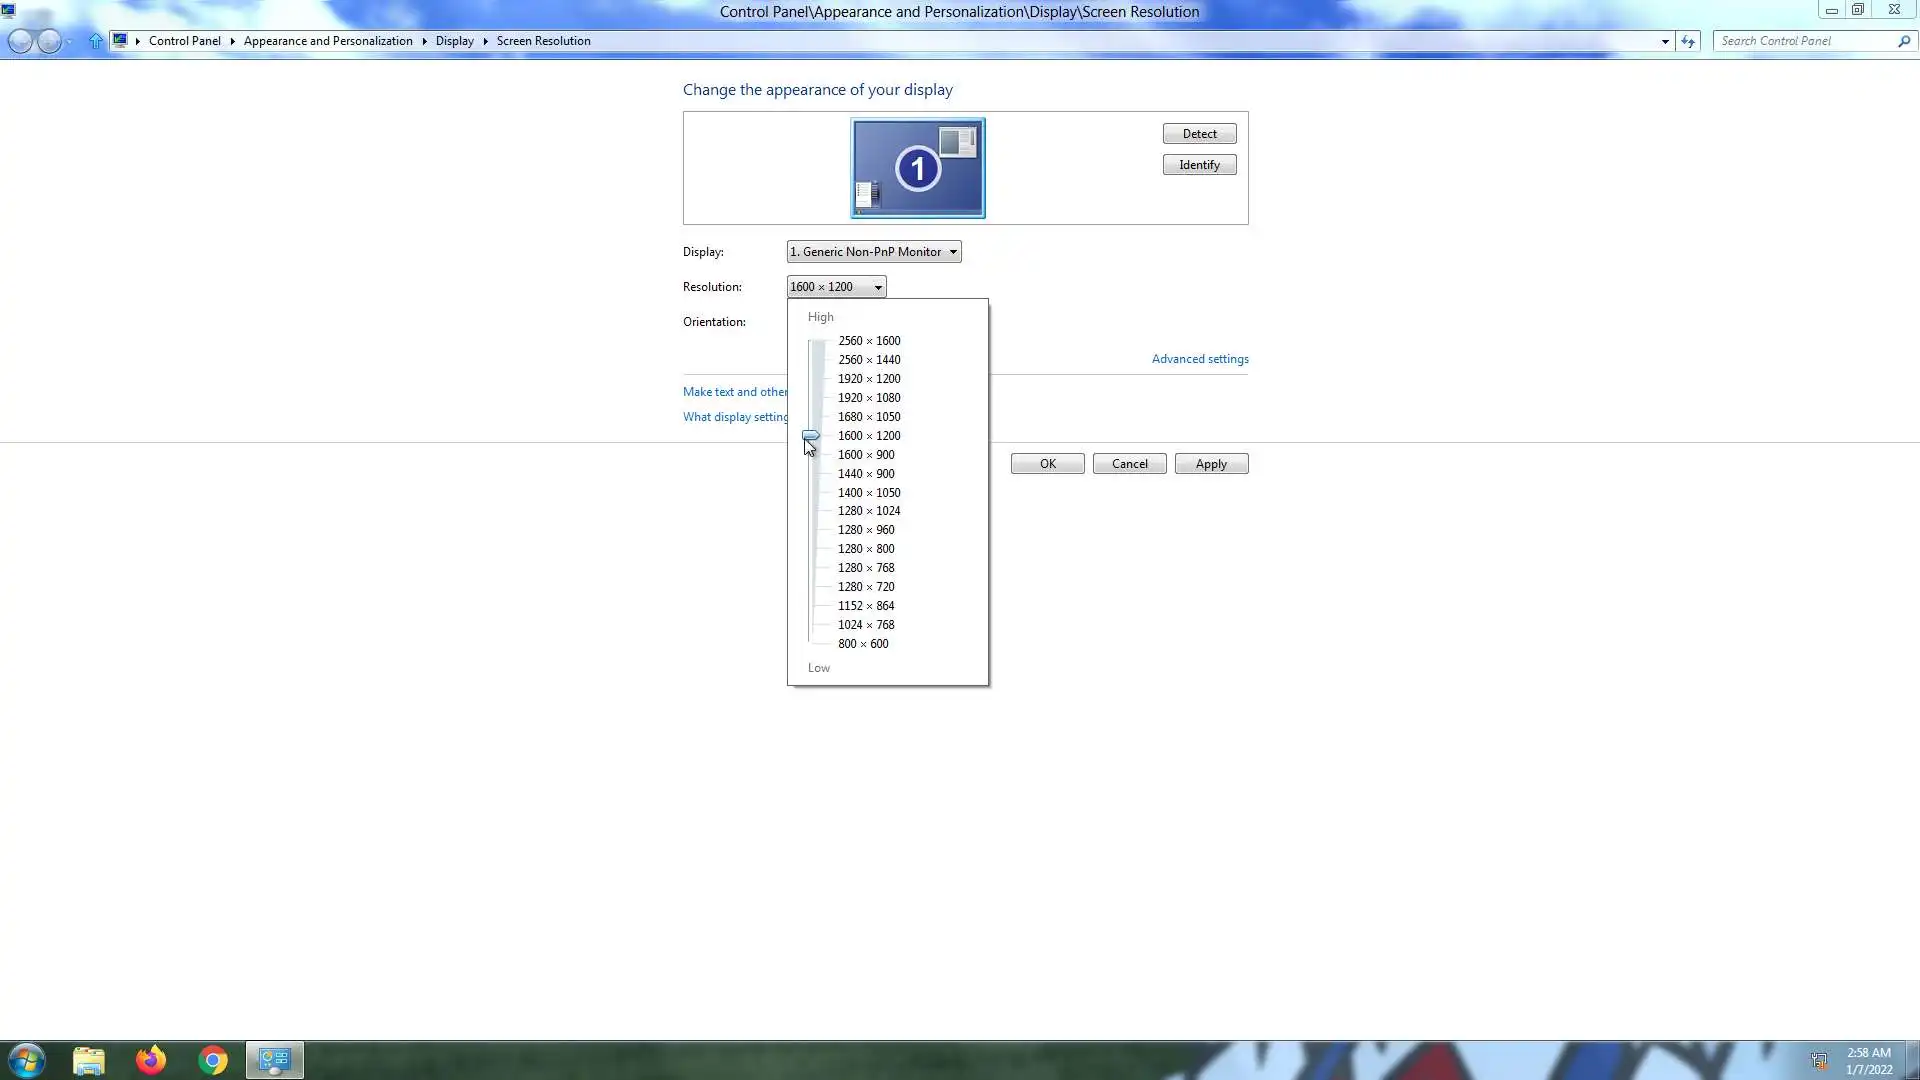Click the Forward navigation arrow button
The width and height of the screenshot is (1920, 1080).
tap(48, 41)
